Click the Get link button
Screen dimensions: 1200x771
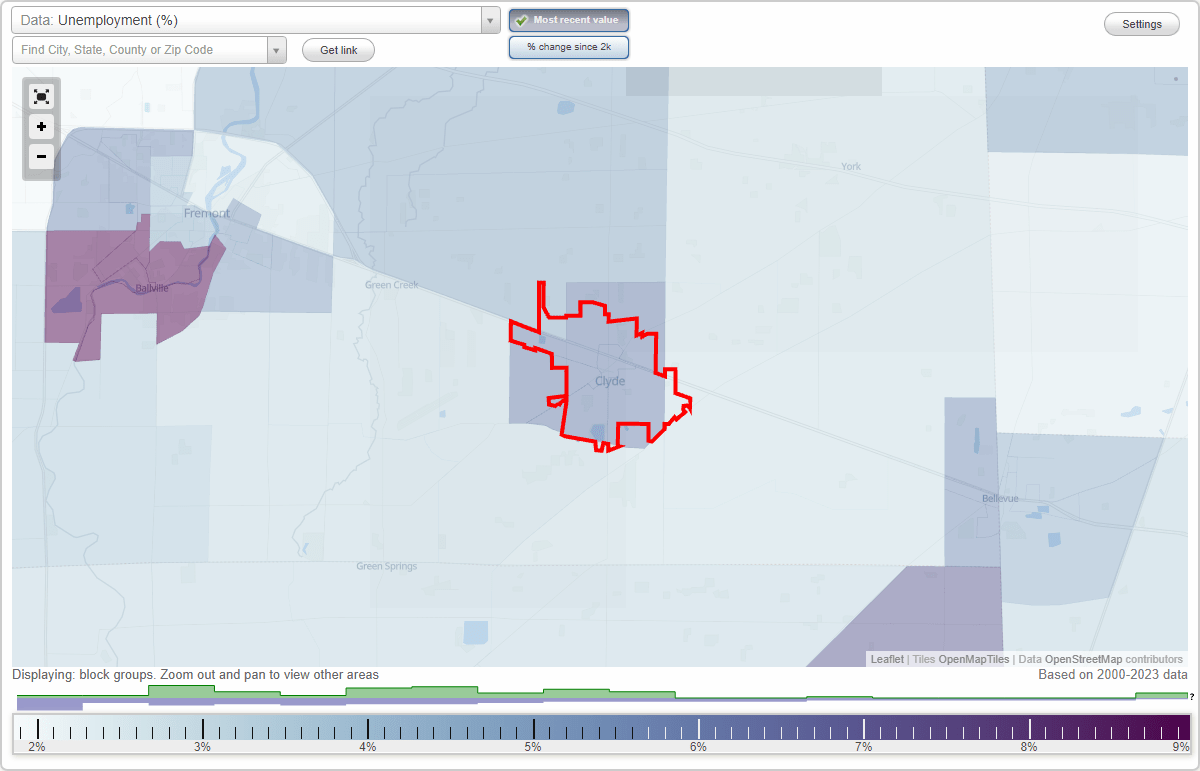pyautogui.click(x=338, y=50)
